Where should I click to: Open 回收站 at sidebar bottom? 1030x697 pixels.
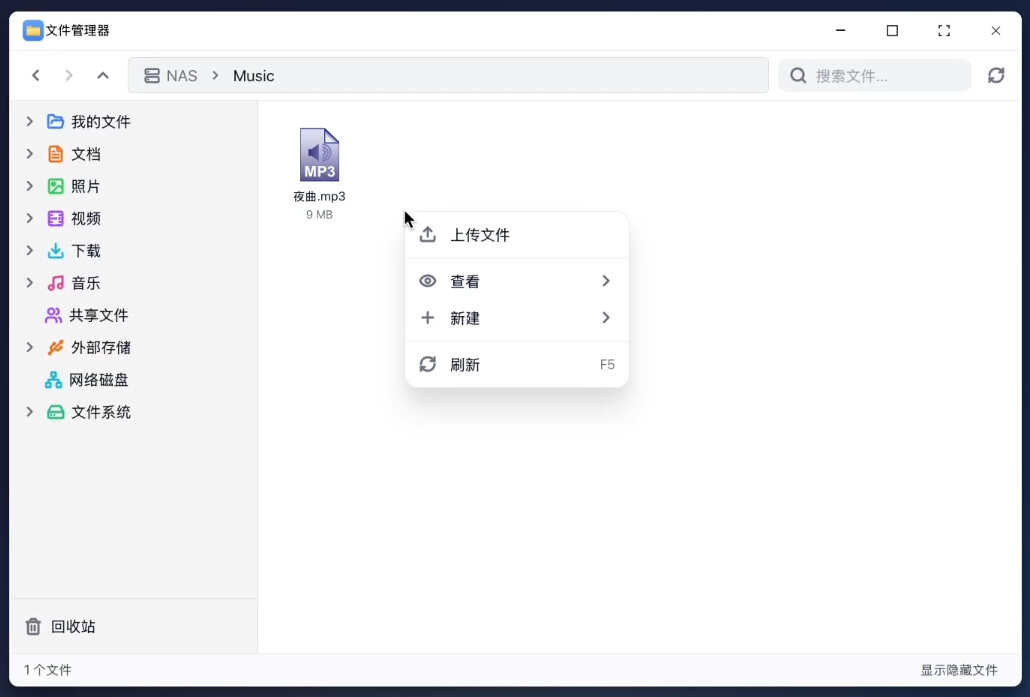point(73,626)
